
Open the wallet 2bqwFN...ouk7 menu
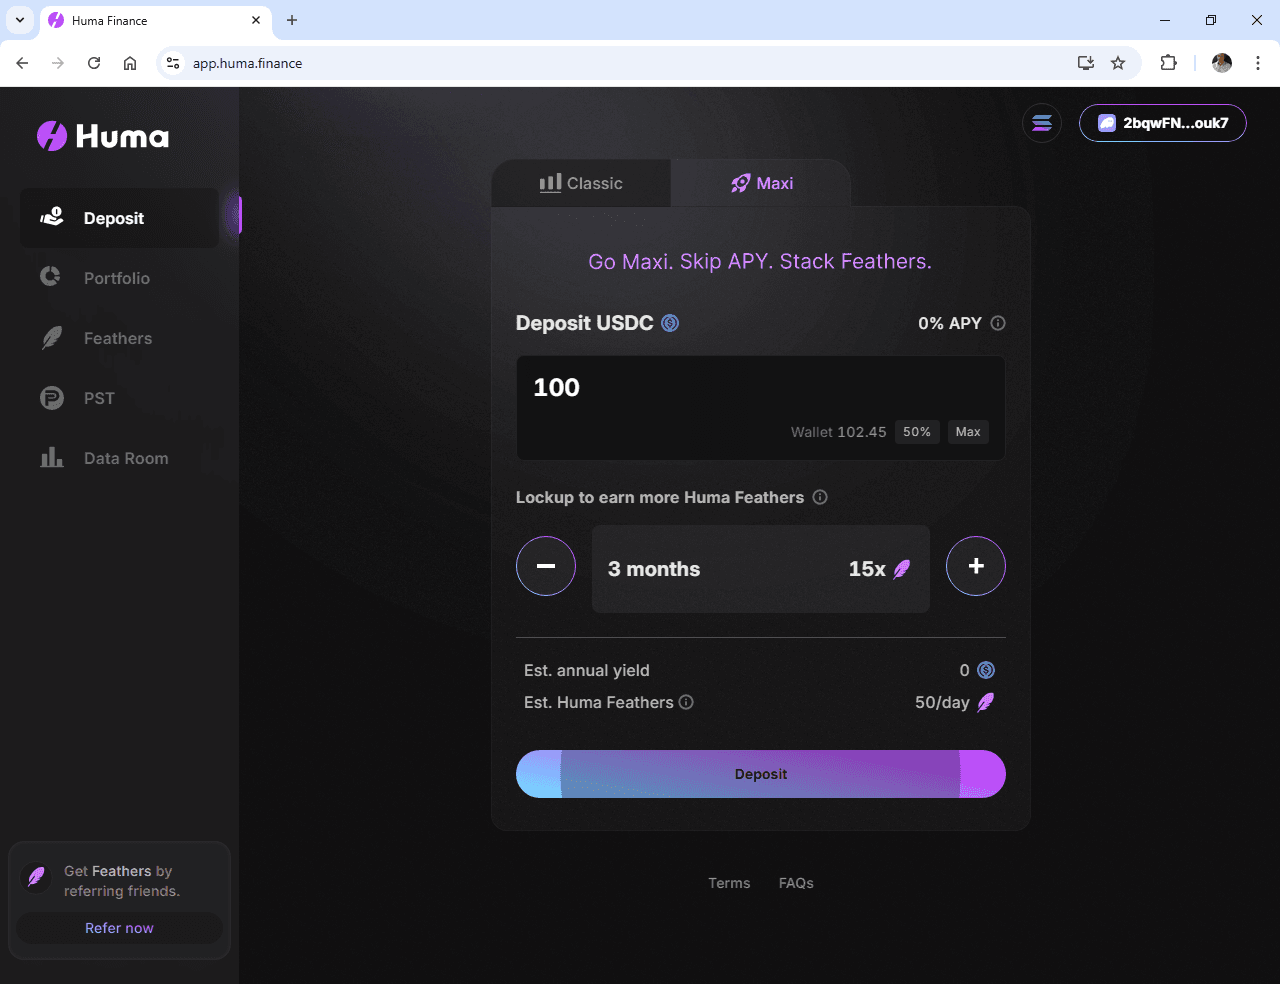(1163, 123)
